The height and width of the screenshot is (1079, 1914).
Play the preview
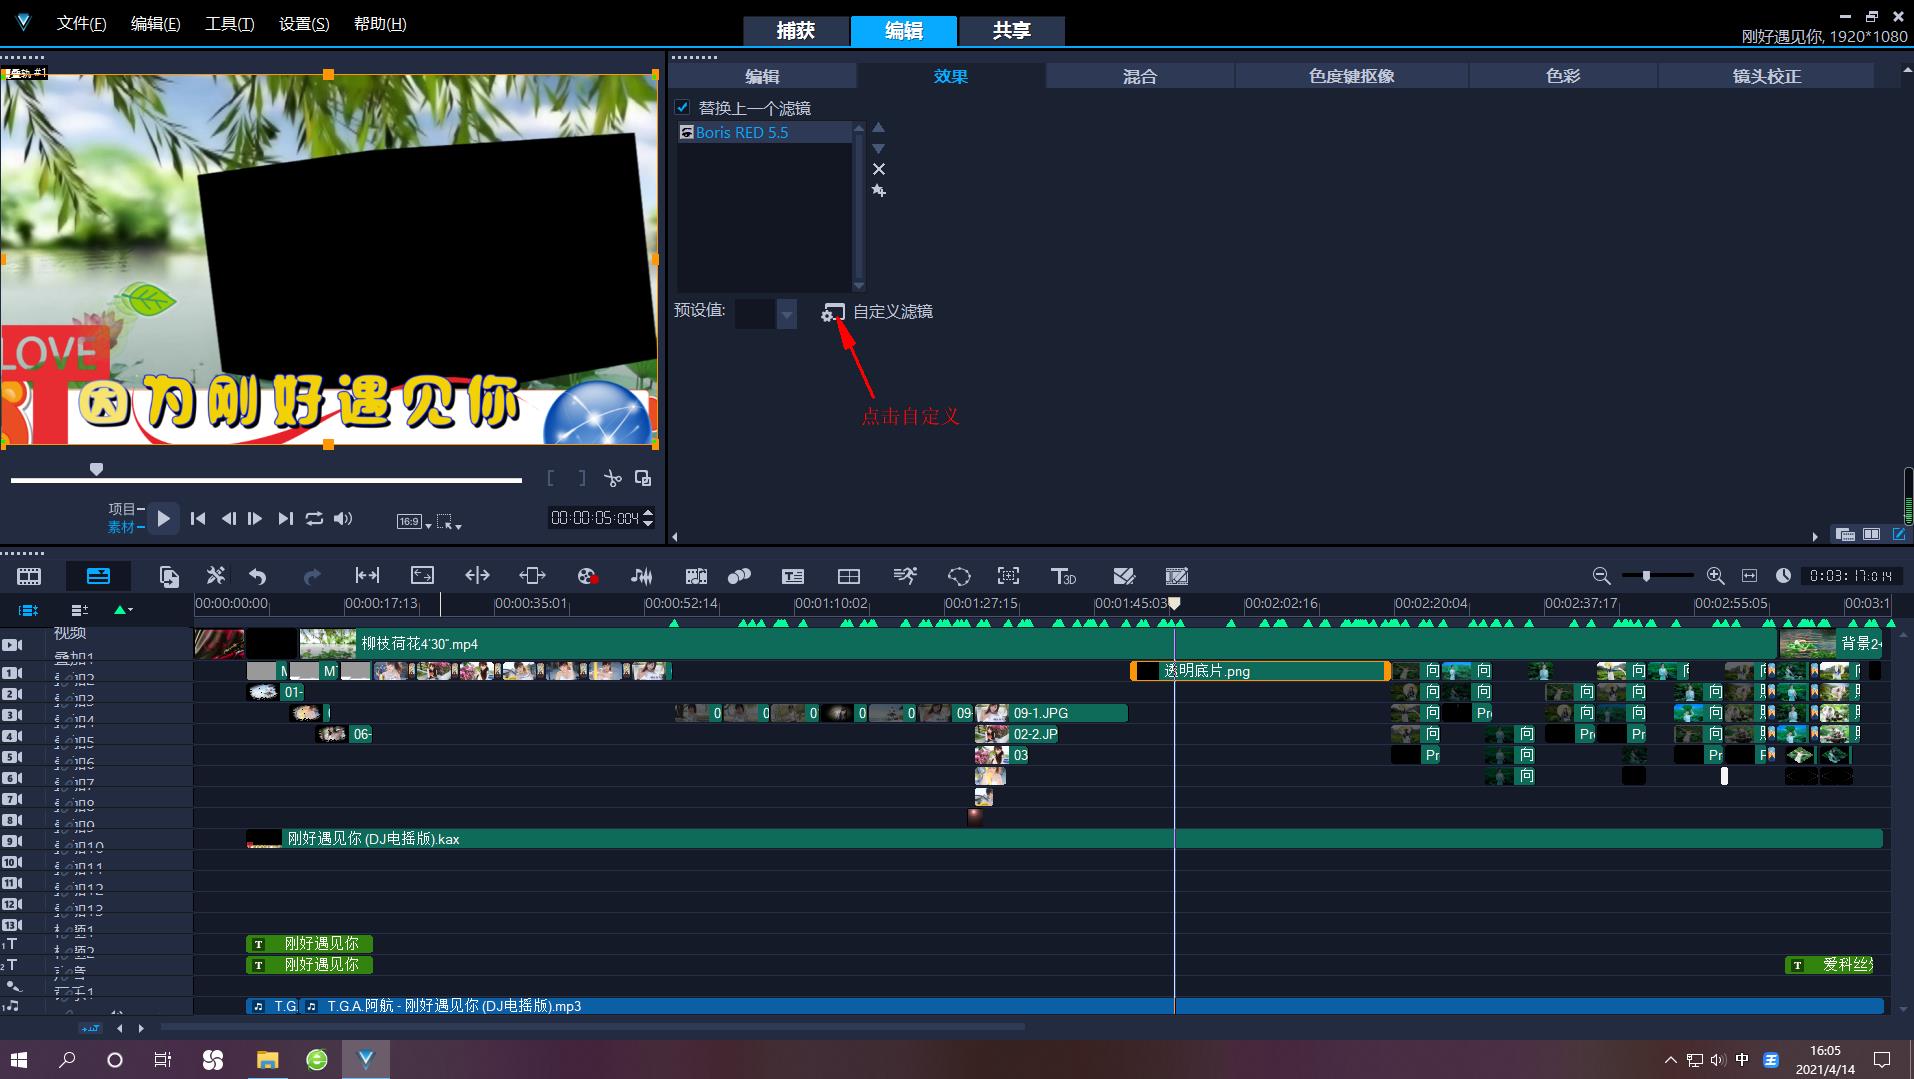point(164,518)
